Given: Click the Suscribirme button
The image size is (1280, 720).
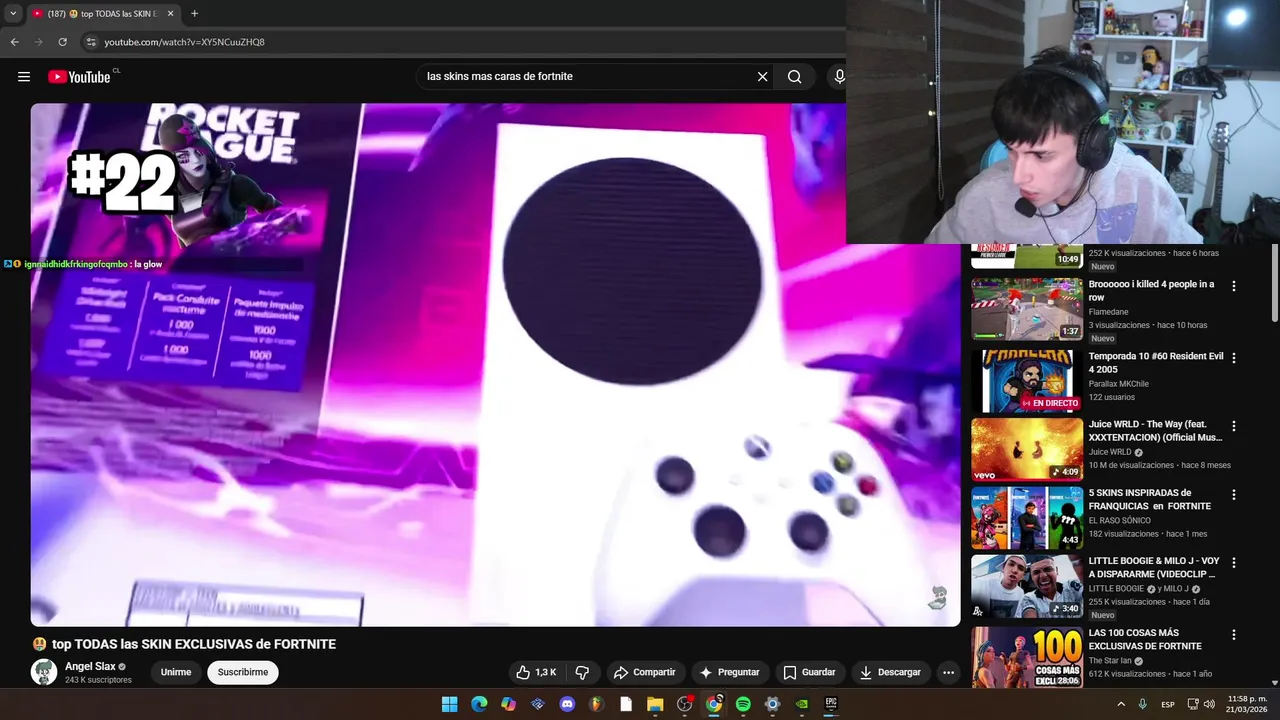Looking at the screenshot, I should (243, 672).
